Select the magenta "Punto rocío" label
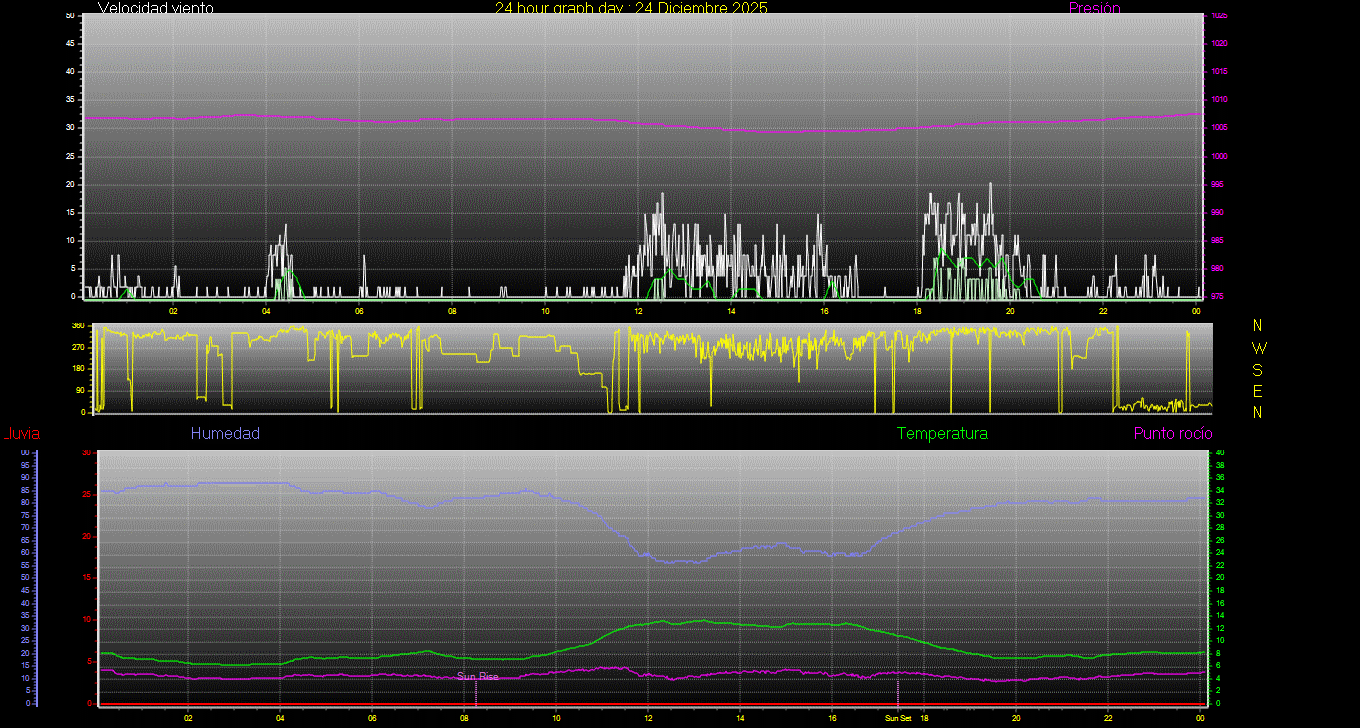 [x=1172, y=434]
